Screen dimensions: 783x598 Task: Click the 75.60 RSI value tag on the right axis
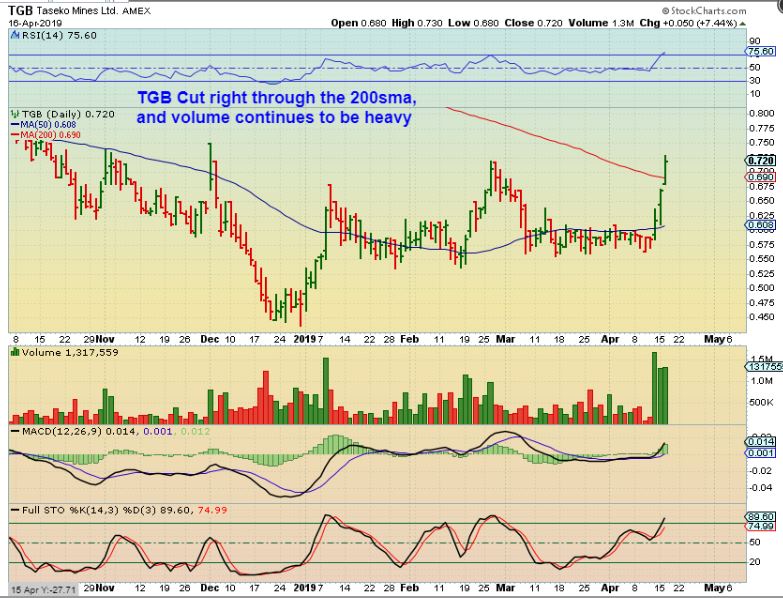[761, 51]
